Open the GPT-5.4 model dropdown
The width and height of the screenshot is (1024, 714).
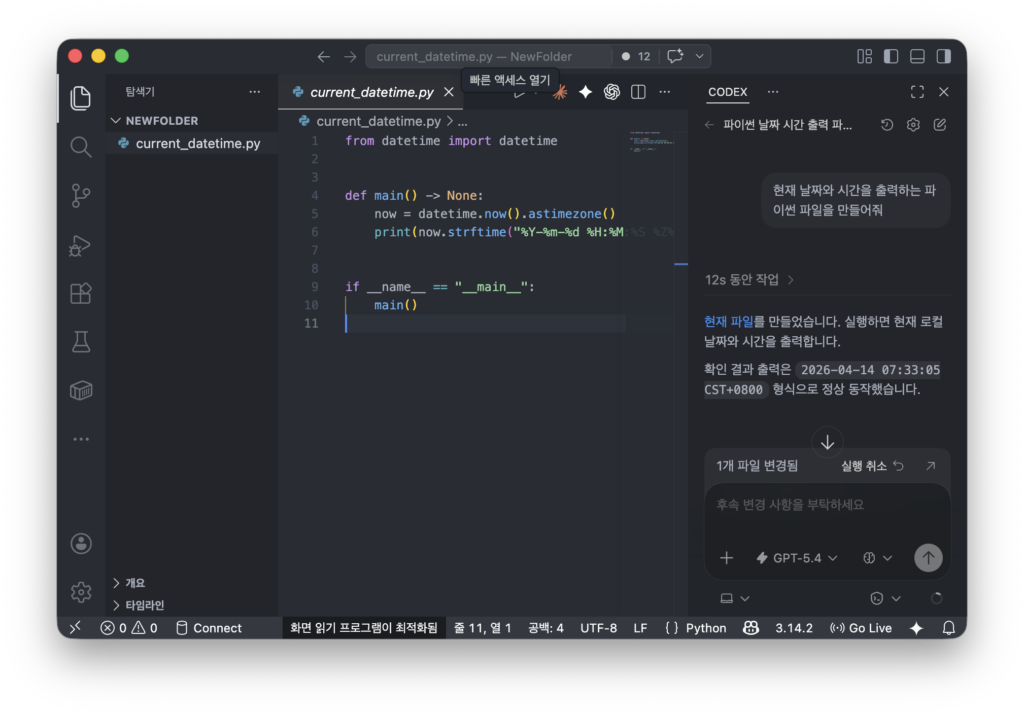click(797, 558)
